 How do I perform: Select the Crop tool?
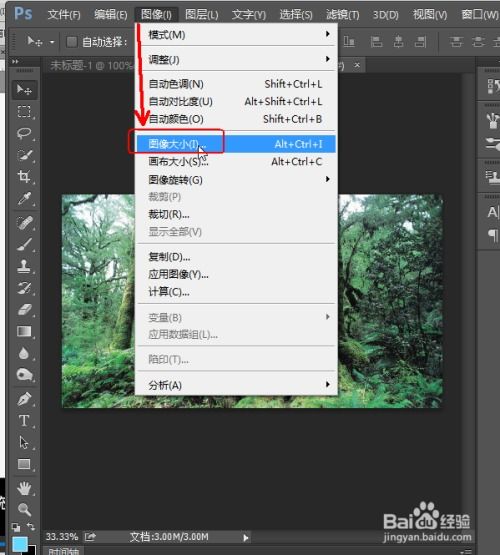[24, 176]
